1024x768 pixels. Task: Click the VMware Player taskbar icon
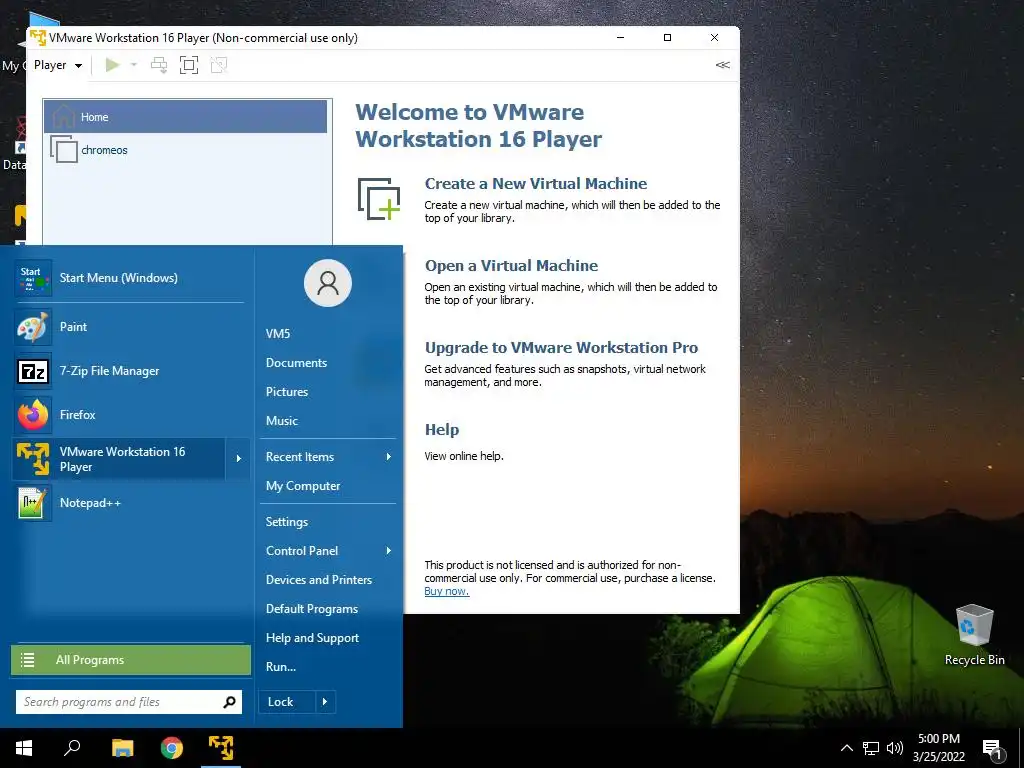tap(221, 748)
